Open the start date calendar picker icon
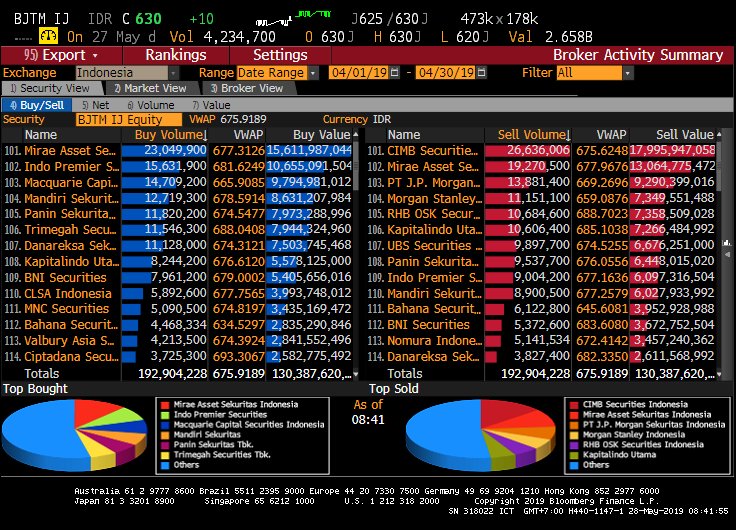 tap(394, 73)
